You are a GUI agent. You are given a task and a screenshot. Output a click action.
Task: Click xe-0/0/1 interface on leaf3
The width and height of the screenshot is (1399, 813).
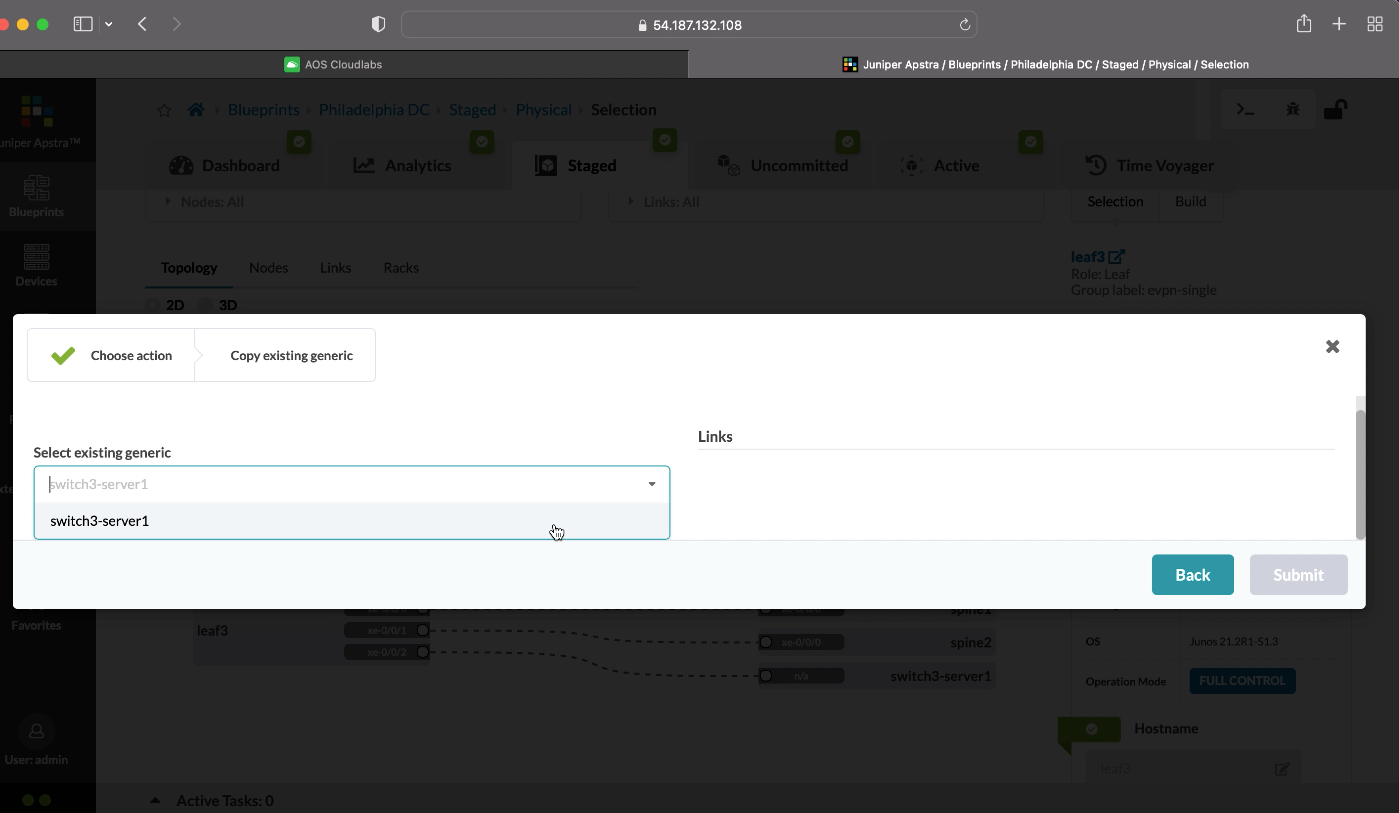[x=386, y=630]
